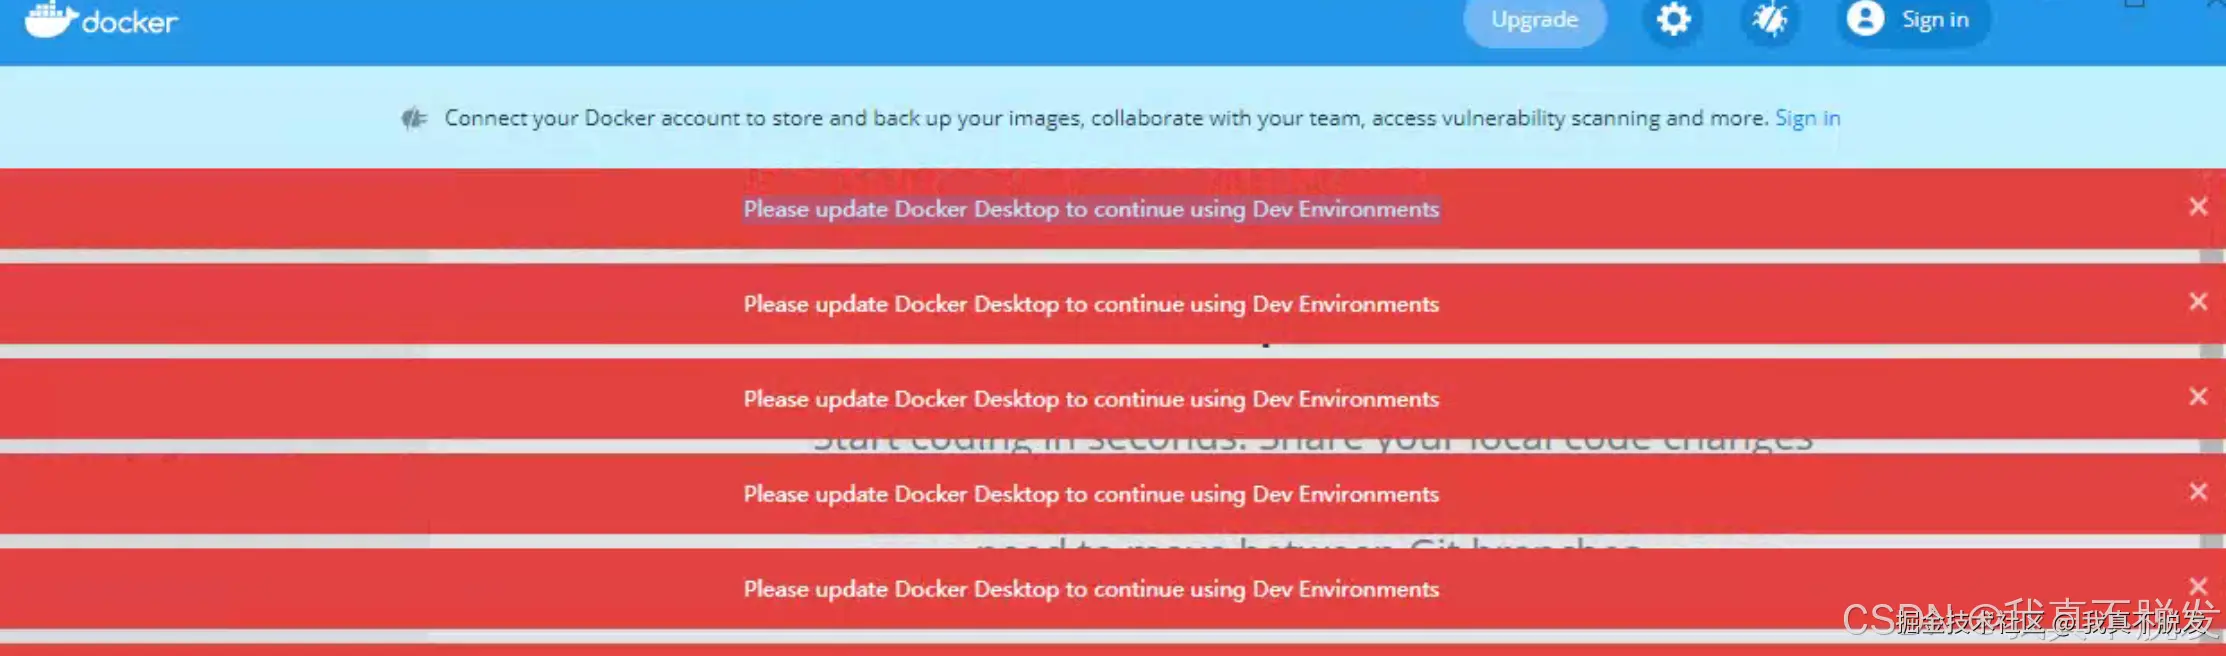Click the highlighted text in the first red alert

tap(1091, 209)
